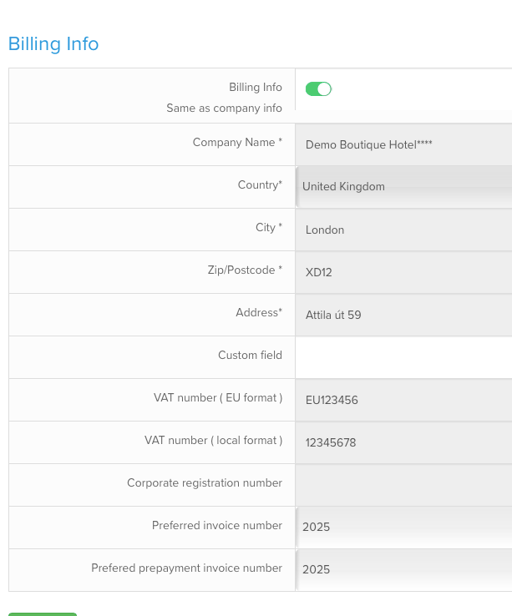Viewport: 512px width, 616px height.
Task: Select the Zip/Postcode field with XD12
Action: [404, 272]
